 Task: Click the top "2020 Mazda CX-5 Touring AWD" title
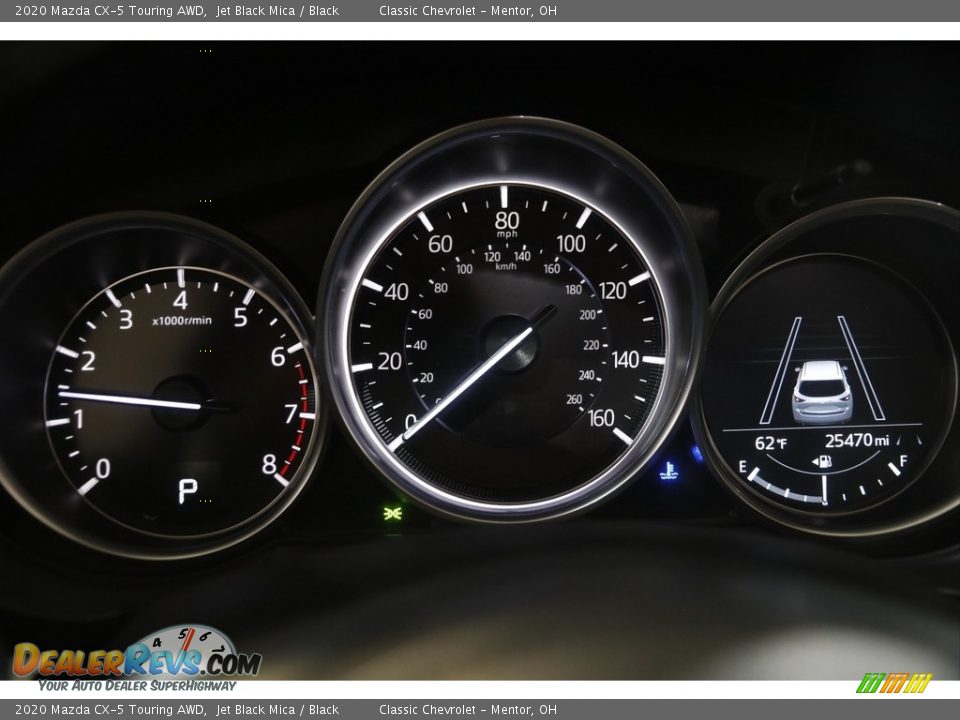[x=110, y=11]
